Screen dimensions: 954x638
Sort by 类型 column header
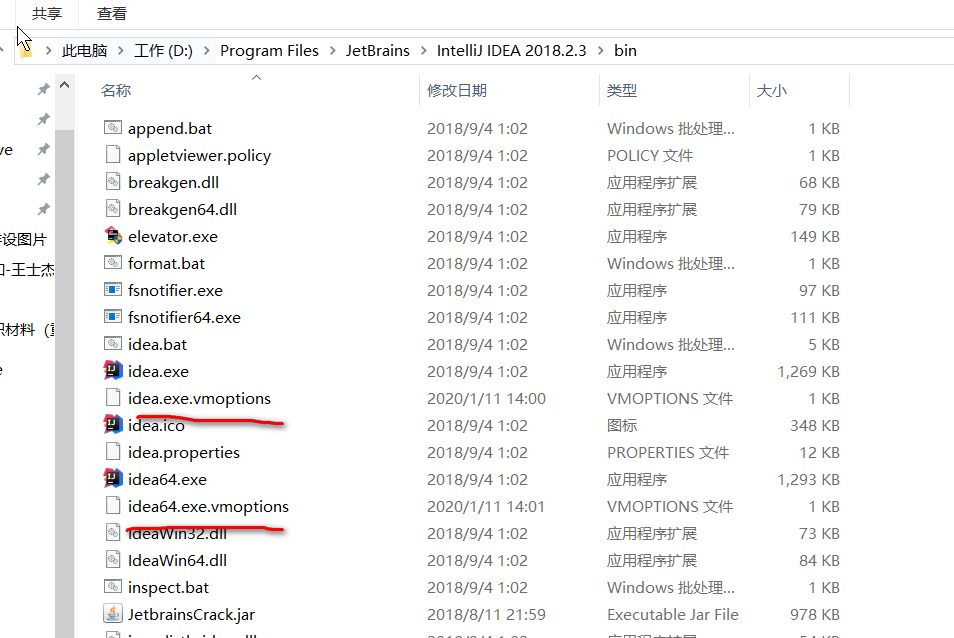(x=622, y=91)
